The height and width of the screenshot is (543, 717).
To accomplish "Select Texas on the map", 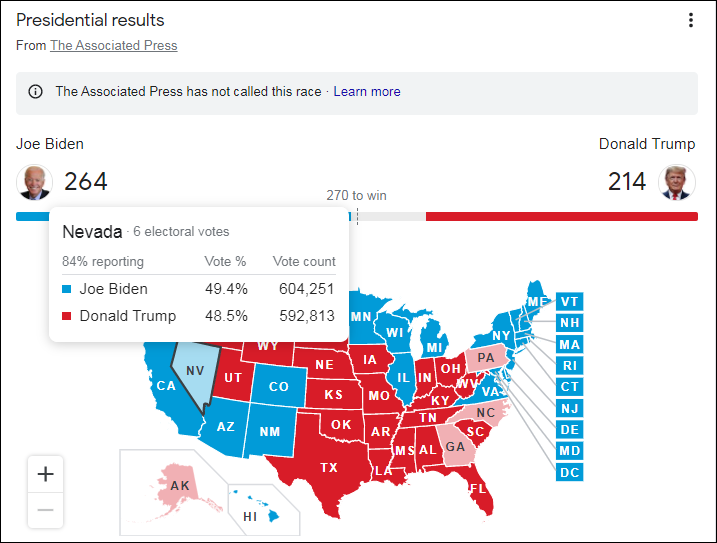I will coord(328,466).
